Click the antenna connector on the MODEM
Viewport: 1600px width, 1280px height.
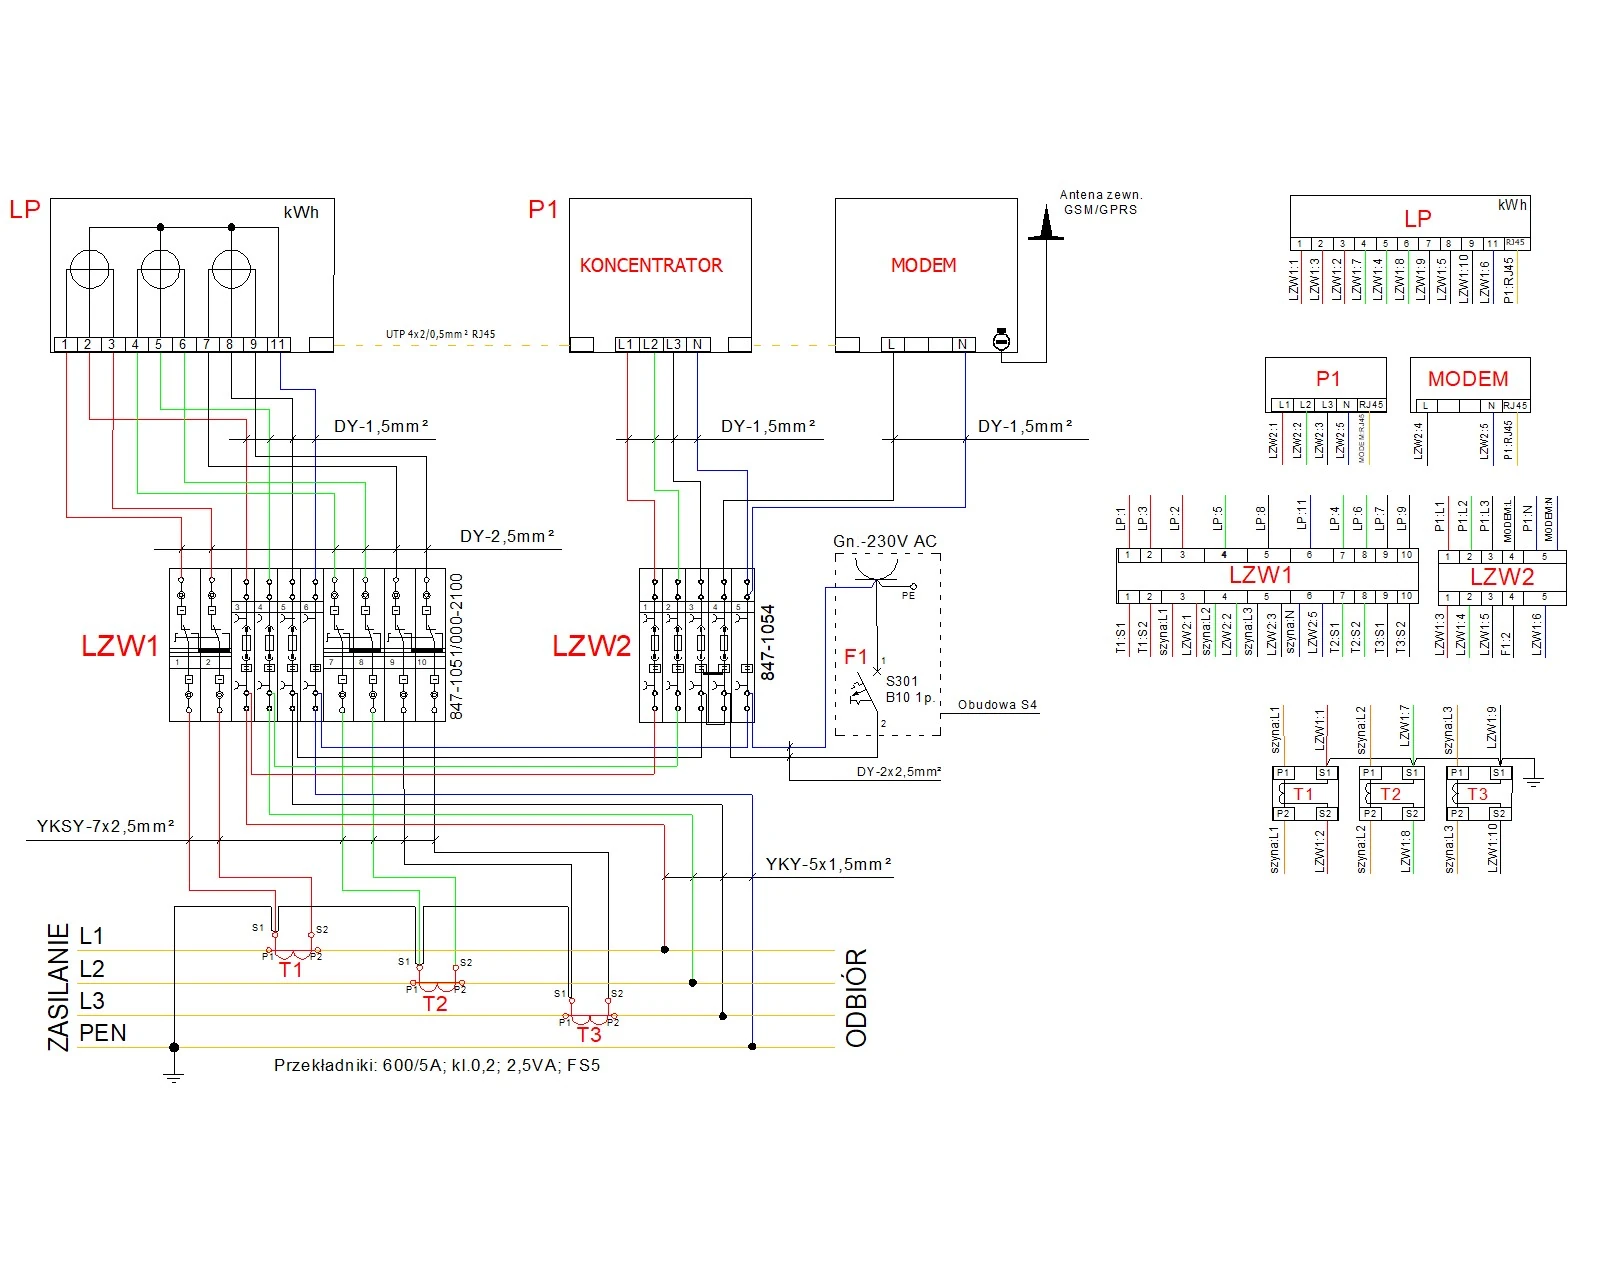click(x=1001, y=341)
